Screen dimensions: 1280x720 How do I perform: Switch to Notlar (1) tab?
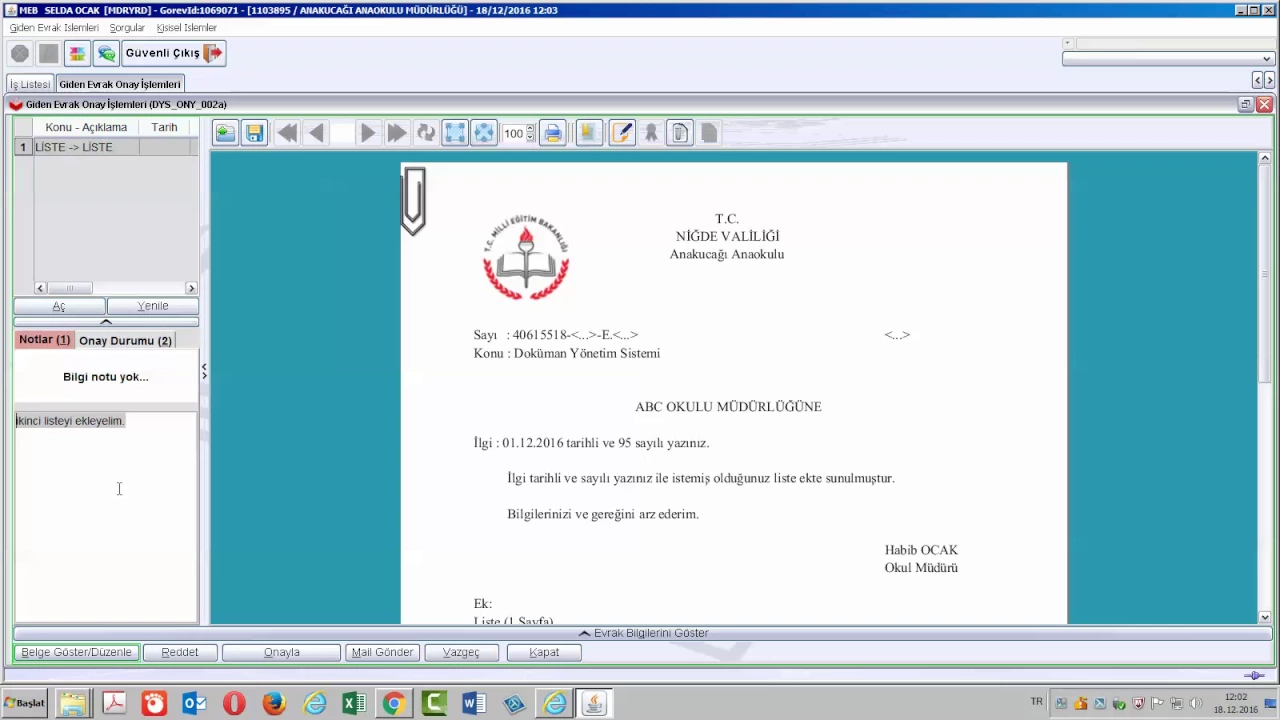point(44,340)
